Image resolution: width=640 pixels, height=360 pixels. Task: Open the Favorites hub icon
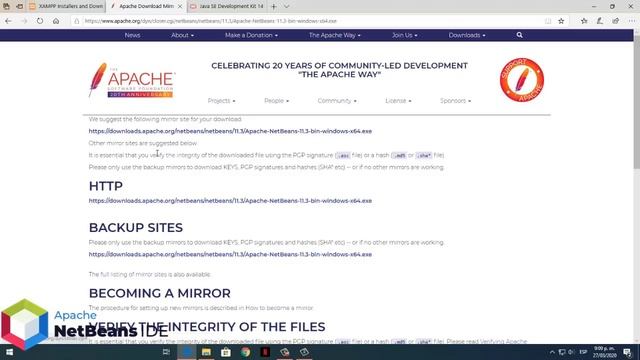click(x=584, y=21)
